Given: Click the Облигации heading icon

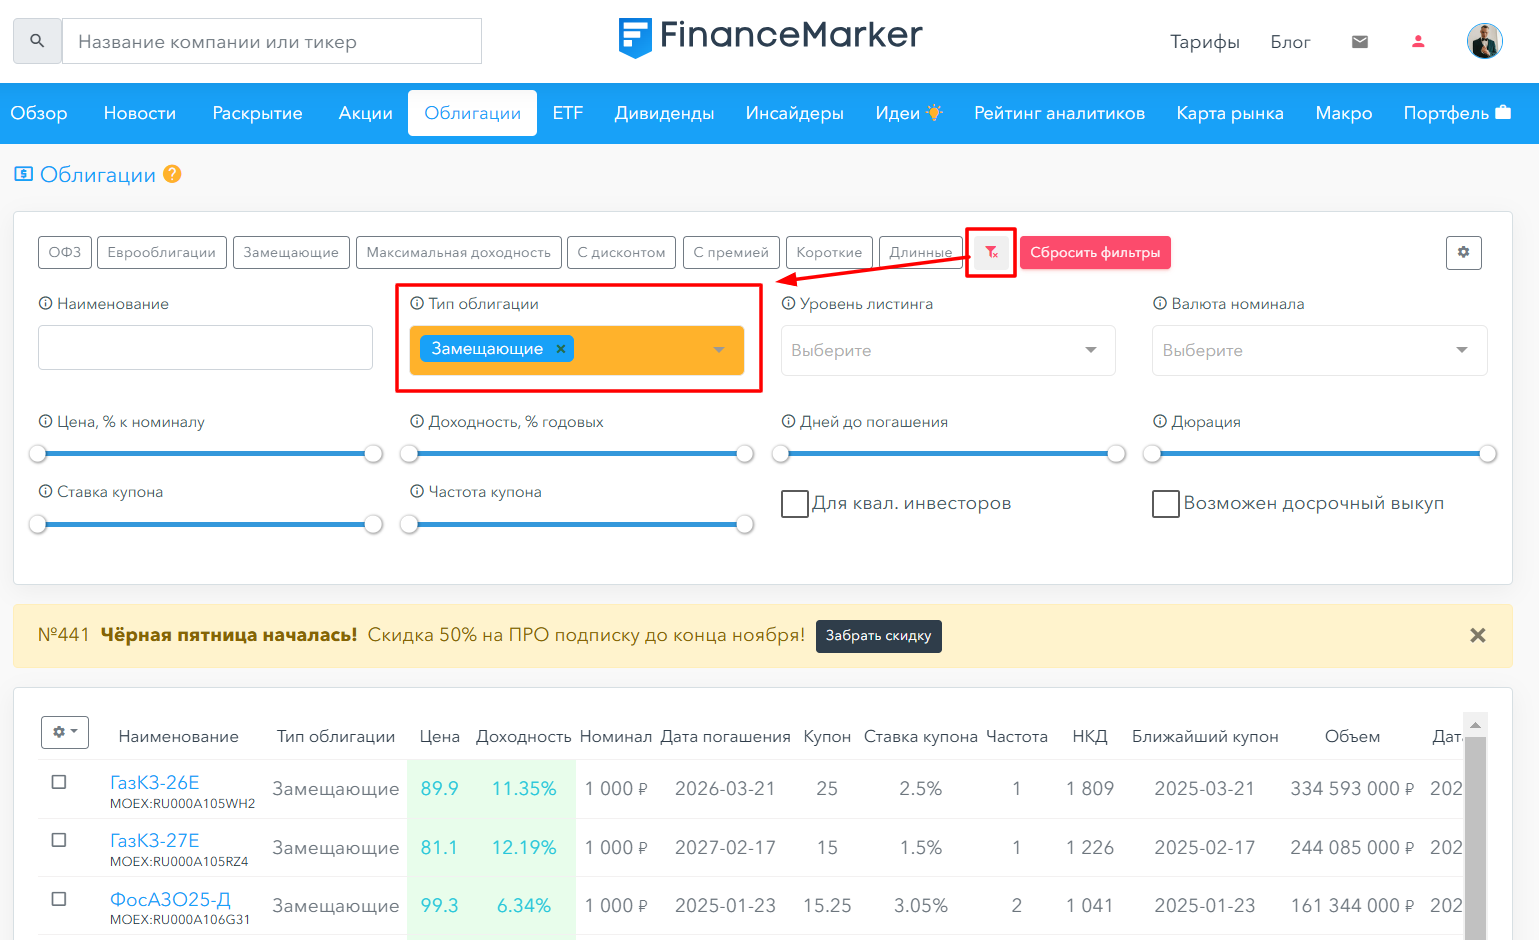Looking at the screenshot, I should tap(24, 174).
